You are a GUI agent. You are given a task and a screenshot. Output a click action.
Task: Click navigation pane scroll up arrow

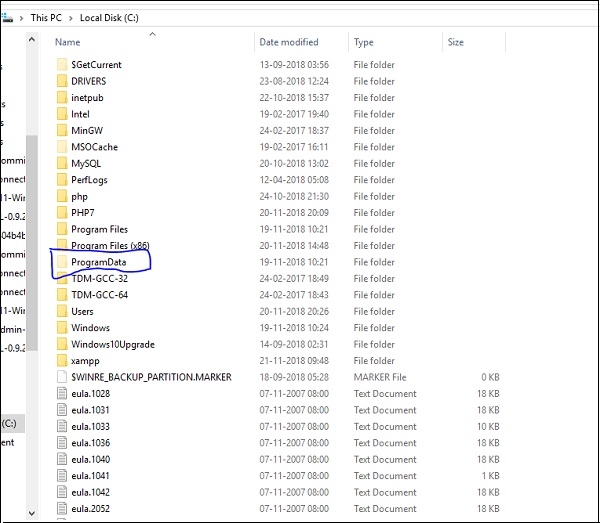[x=32, y=39]
